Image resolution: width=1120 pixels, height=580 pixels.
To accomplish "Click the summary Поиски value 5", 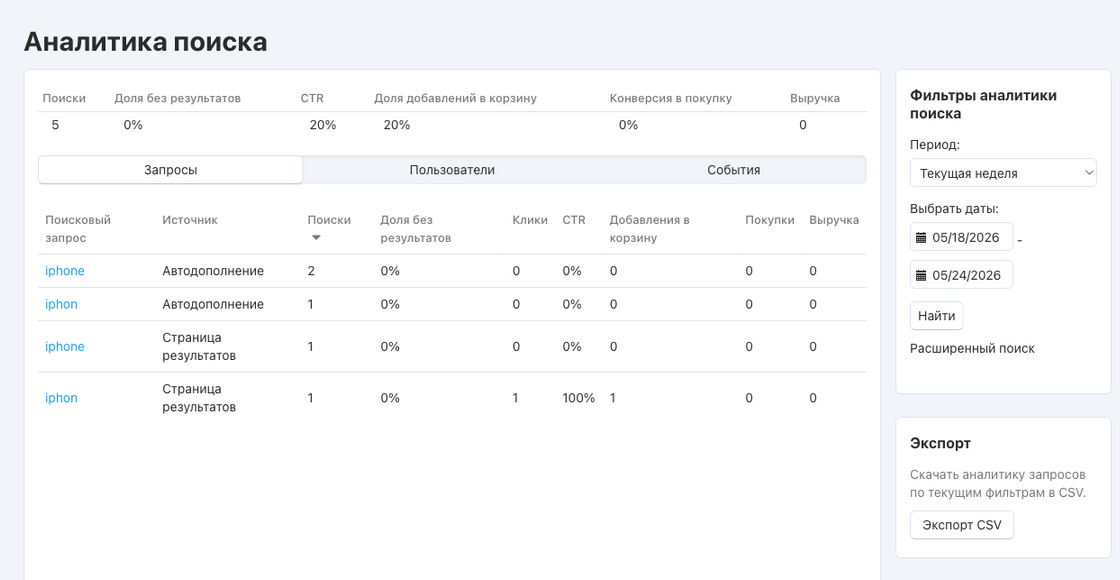I will coord(55,125).
